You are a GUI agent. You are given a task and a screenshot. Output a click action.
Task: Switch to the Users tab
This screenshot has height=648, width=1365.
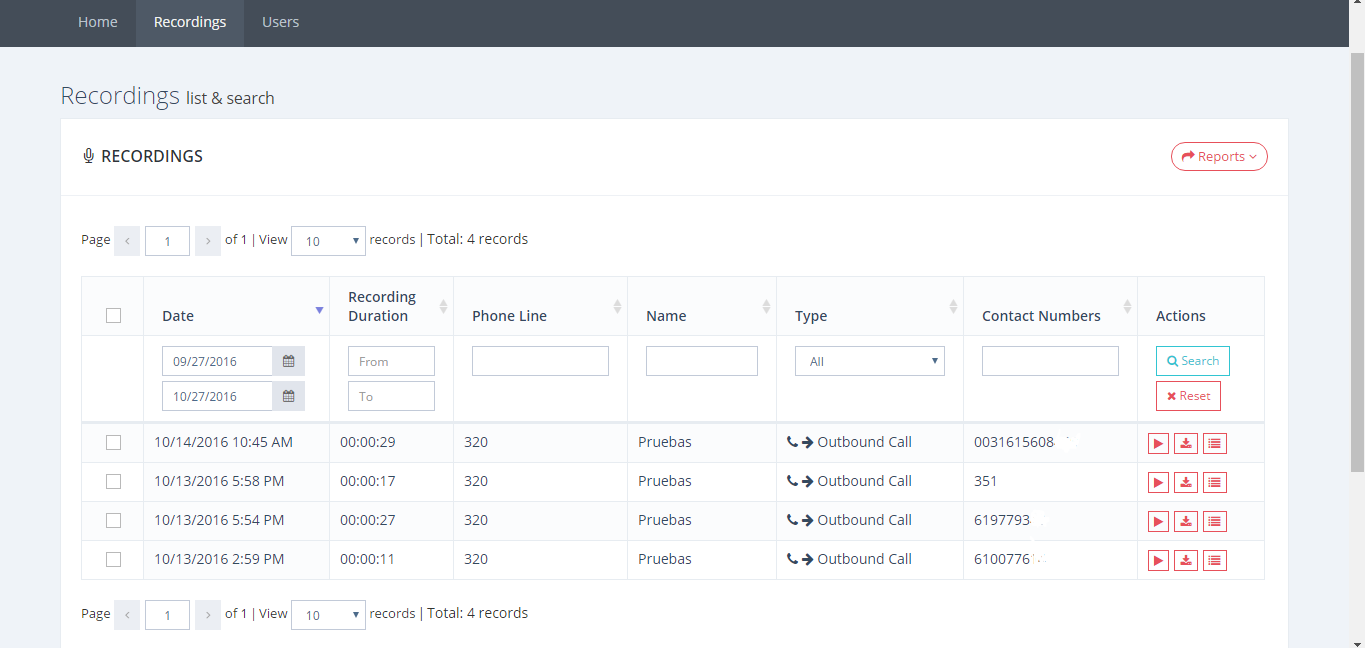(x=280, y=22)
